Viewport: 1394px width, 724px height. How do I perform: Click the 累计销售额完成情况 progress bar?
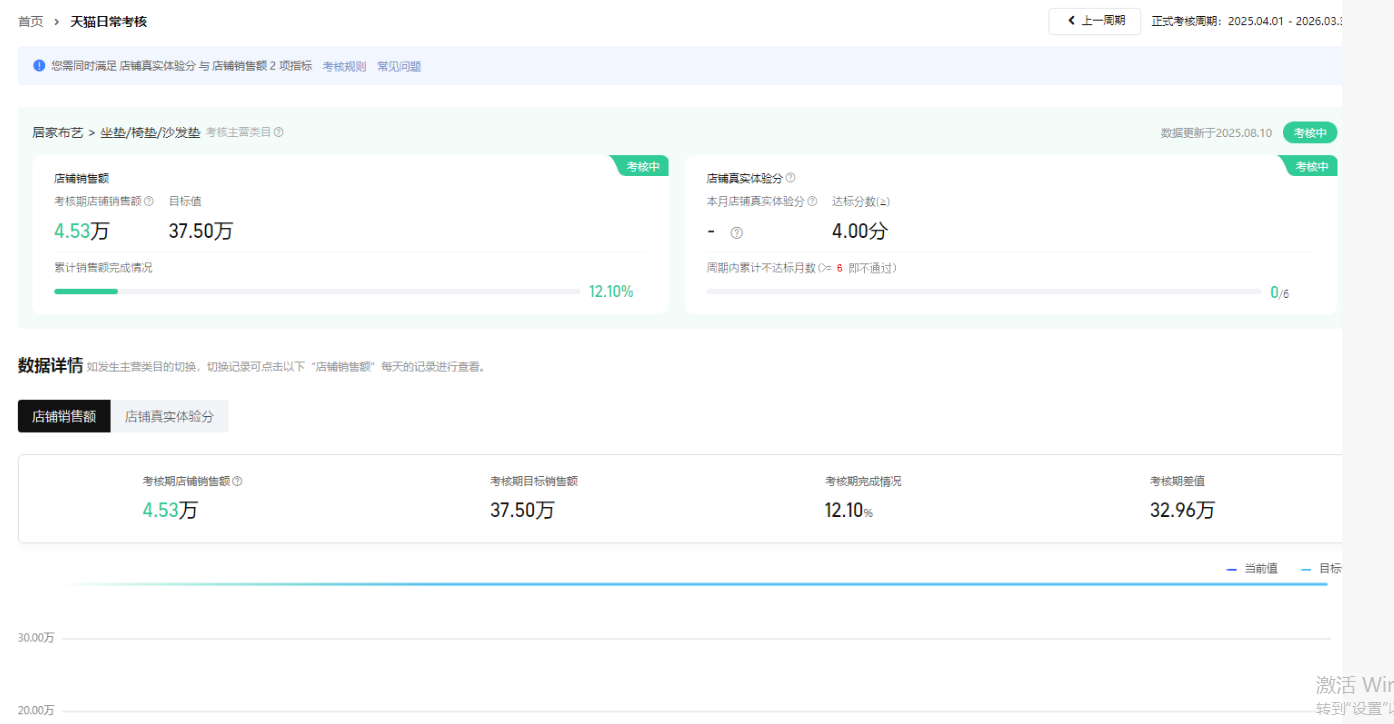[x=316, y=292]
